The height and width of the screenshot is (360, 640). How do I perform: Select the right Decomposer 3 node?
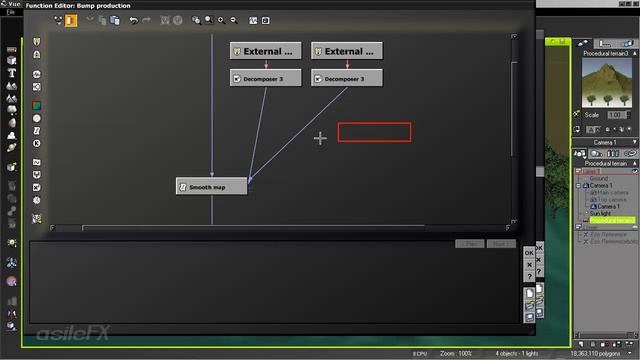347,78
